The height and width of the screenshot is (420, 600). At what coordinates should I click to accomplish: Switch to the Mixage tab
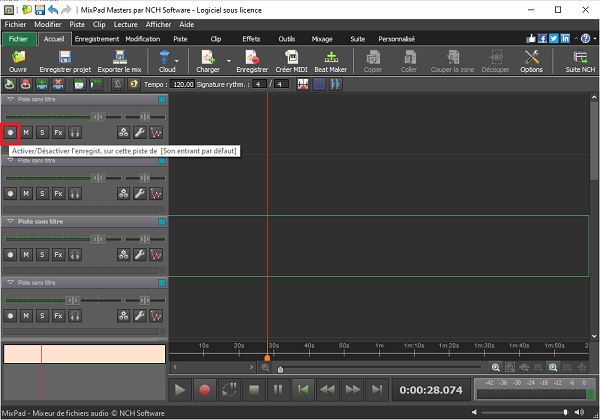(322, 39)
